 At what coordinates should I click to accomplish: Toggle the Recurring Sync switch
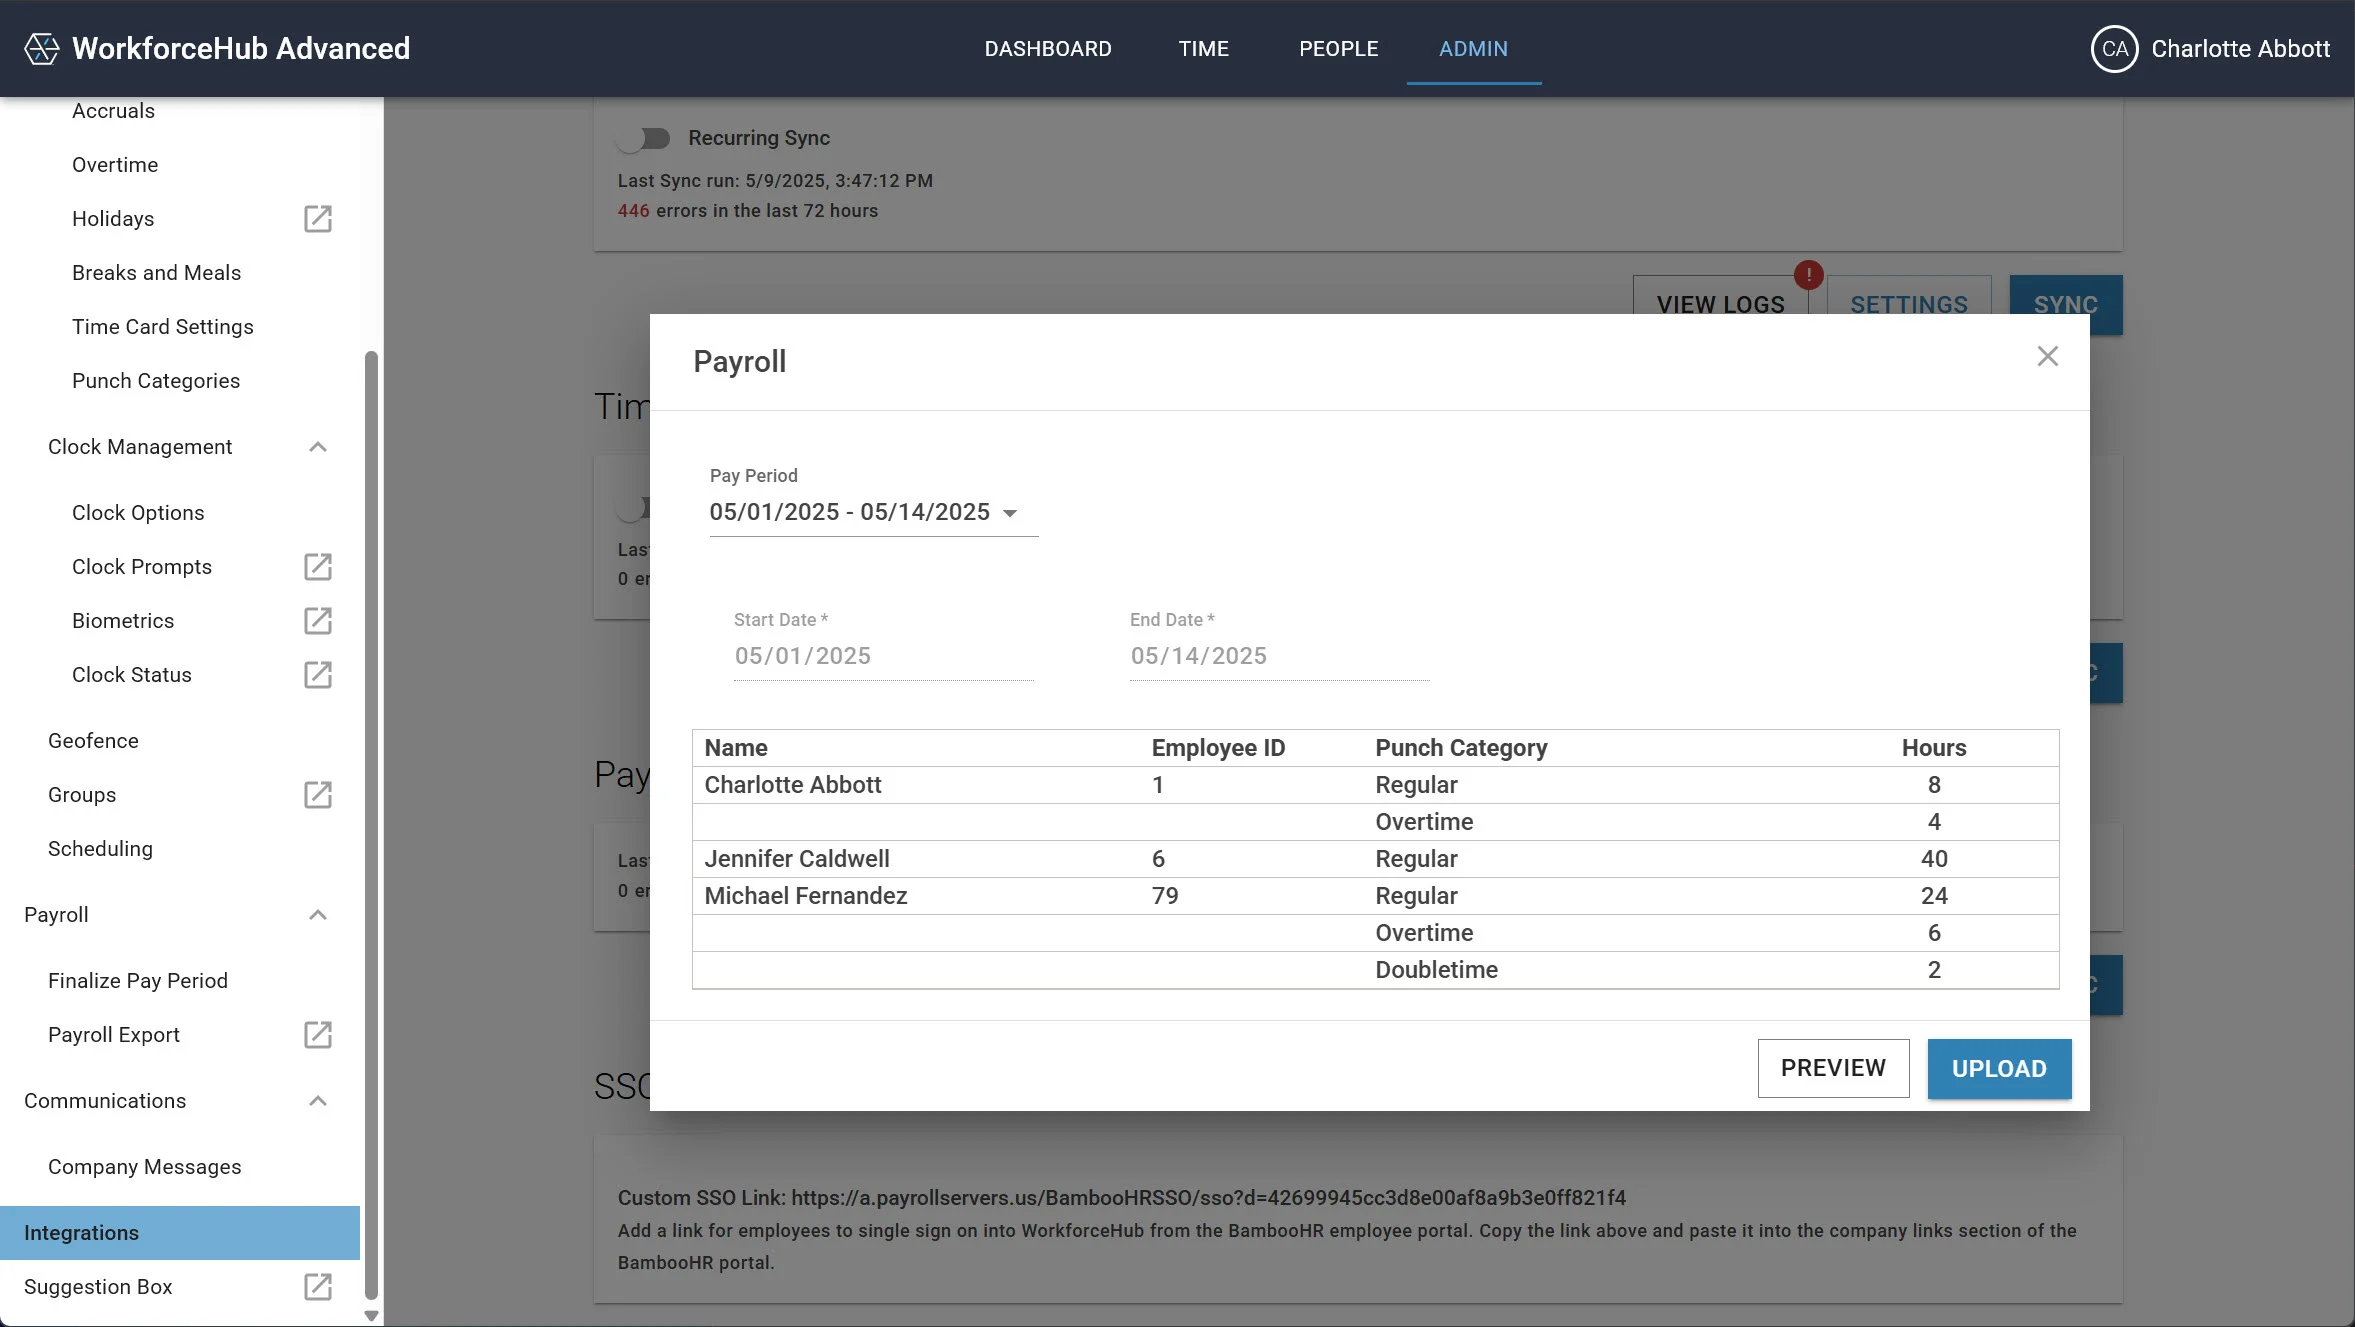pyautogui.click(x=644, y=138)
